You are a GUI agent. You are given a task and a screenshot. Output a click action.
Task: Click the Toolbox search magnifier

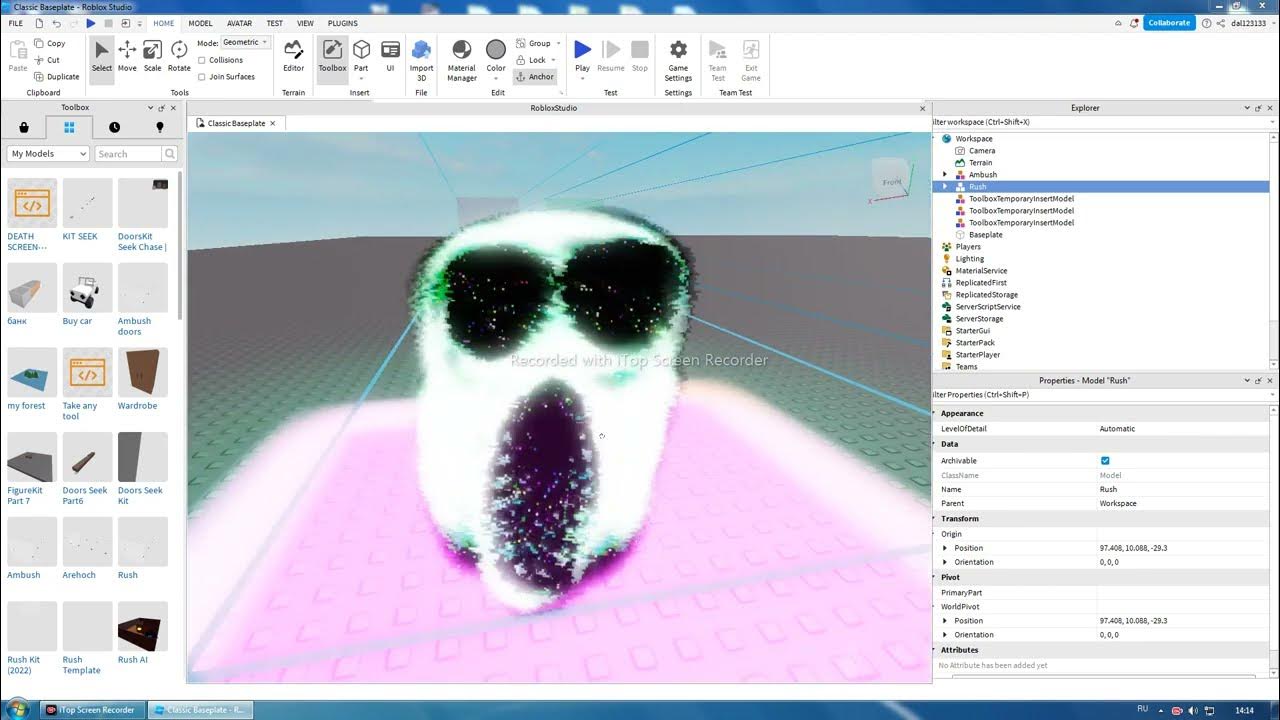tap(170, 154)
